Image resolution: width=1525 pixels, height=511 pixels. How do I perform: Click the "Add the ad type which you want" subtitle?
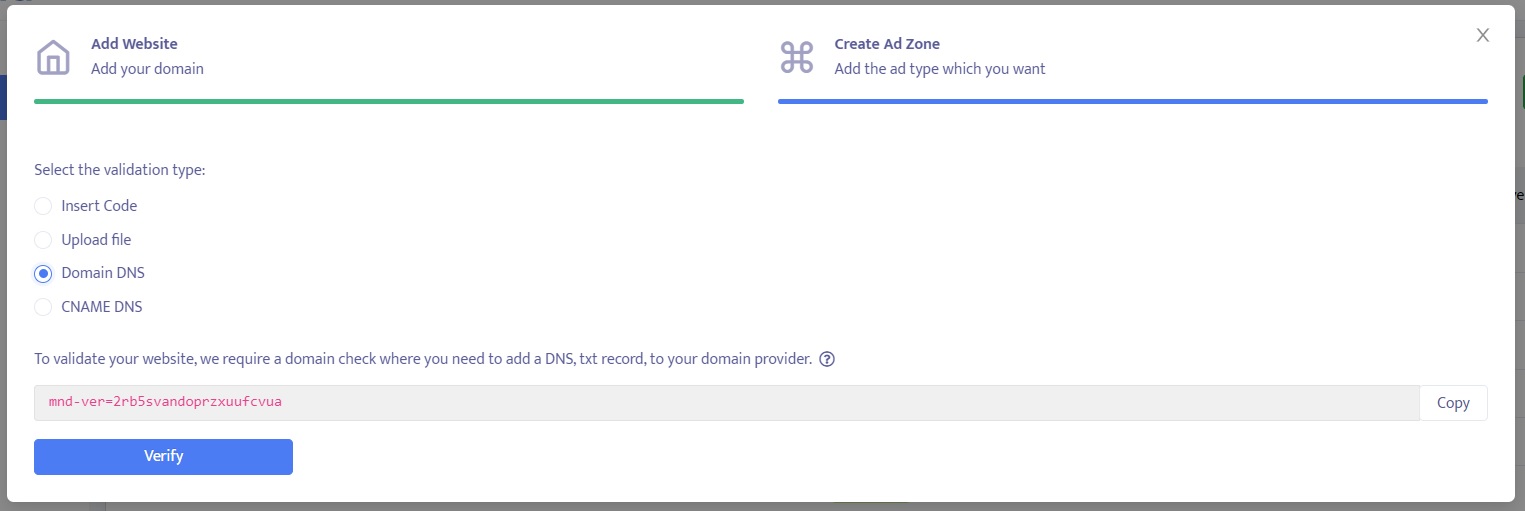coord(940,69)
